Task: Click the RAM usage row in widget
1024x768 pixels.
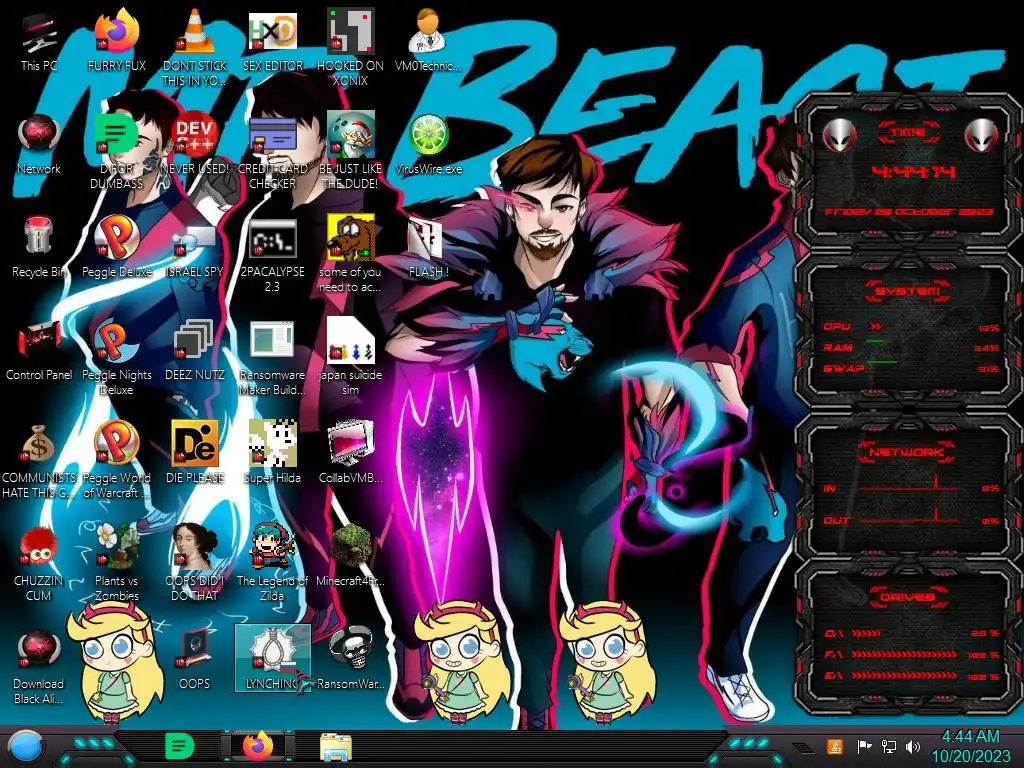Action: coord(910,348)
